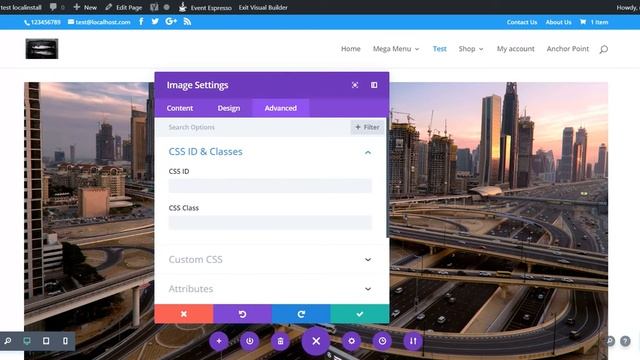This screenshot has width=640, height=360.
Task: Open Event Espresso in admin bar
Action: 205,7
